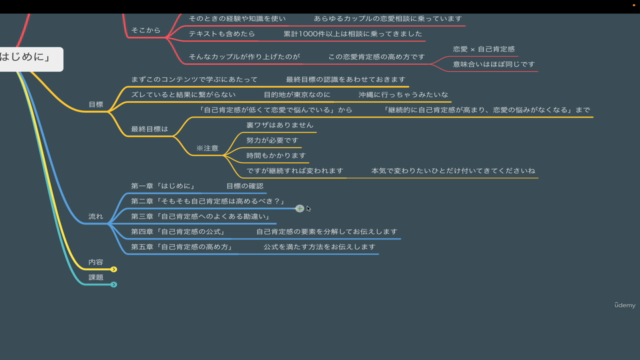
Task: Click ですが継続すれば変われます node
Action: click(295, 171)
